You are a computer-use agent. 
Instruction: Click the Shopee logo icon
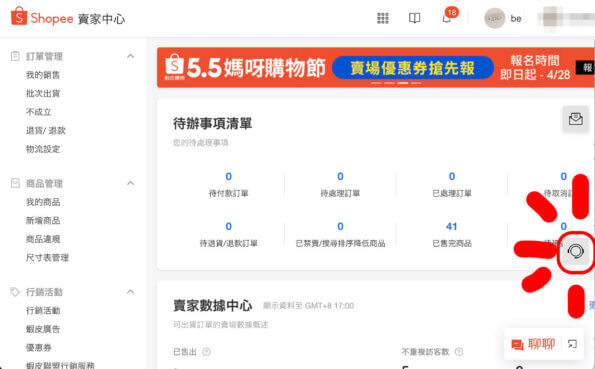coord(19,16)
